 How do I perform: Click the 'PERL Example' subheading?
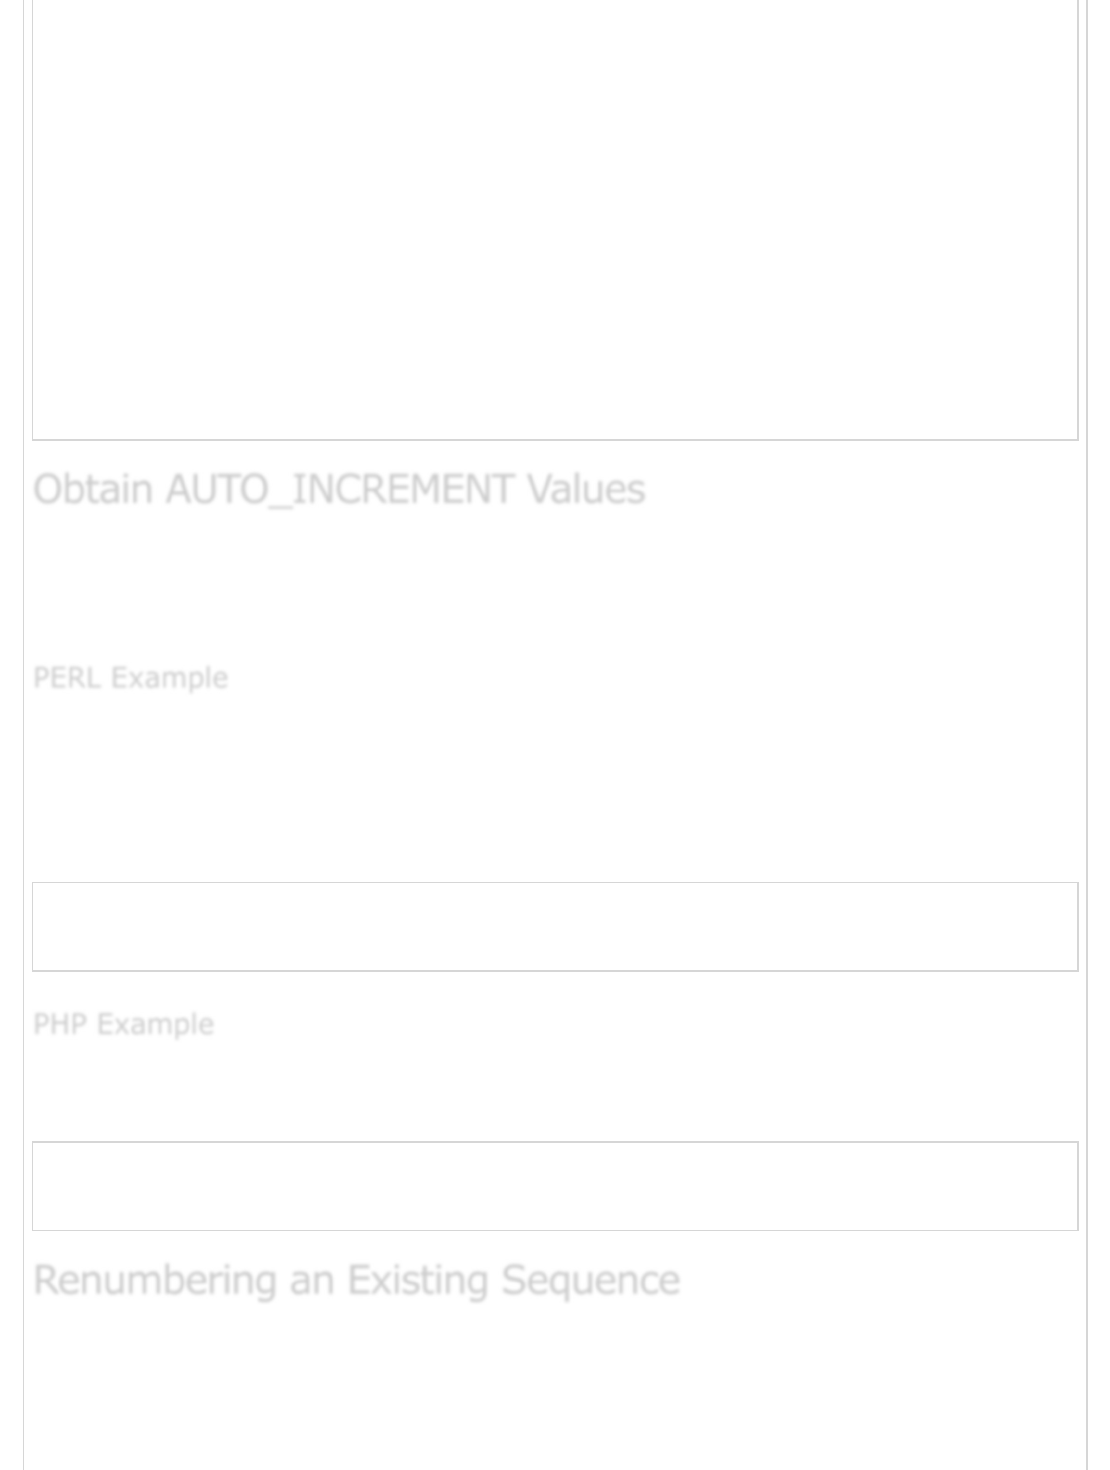[131, 678]
